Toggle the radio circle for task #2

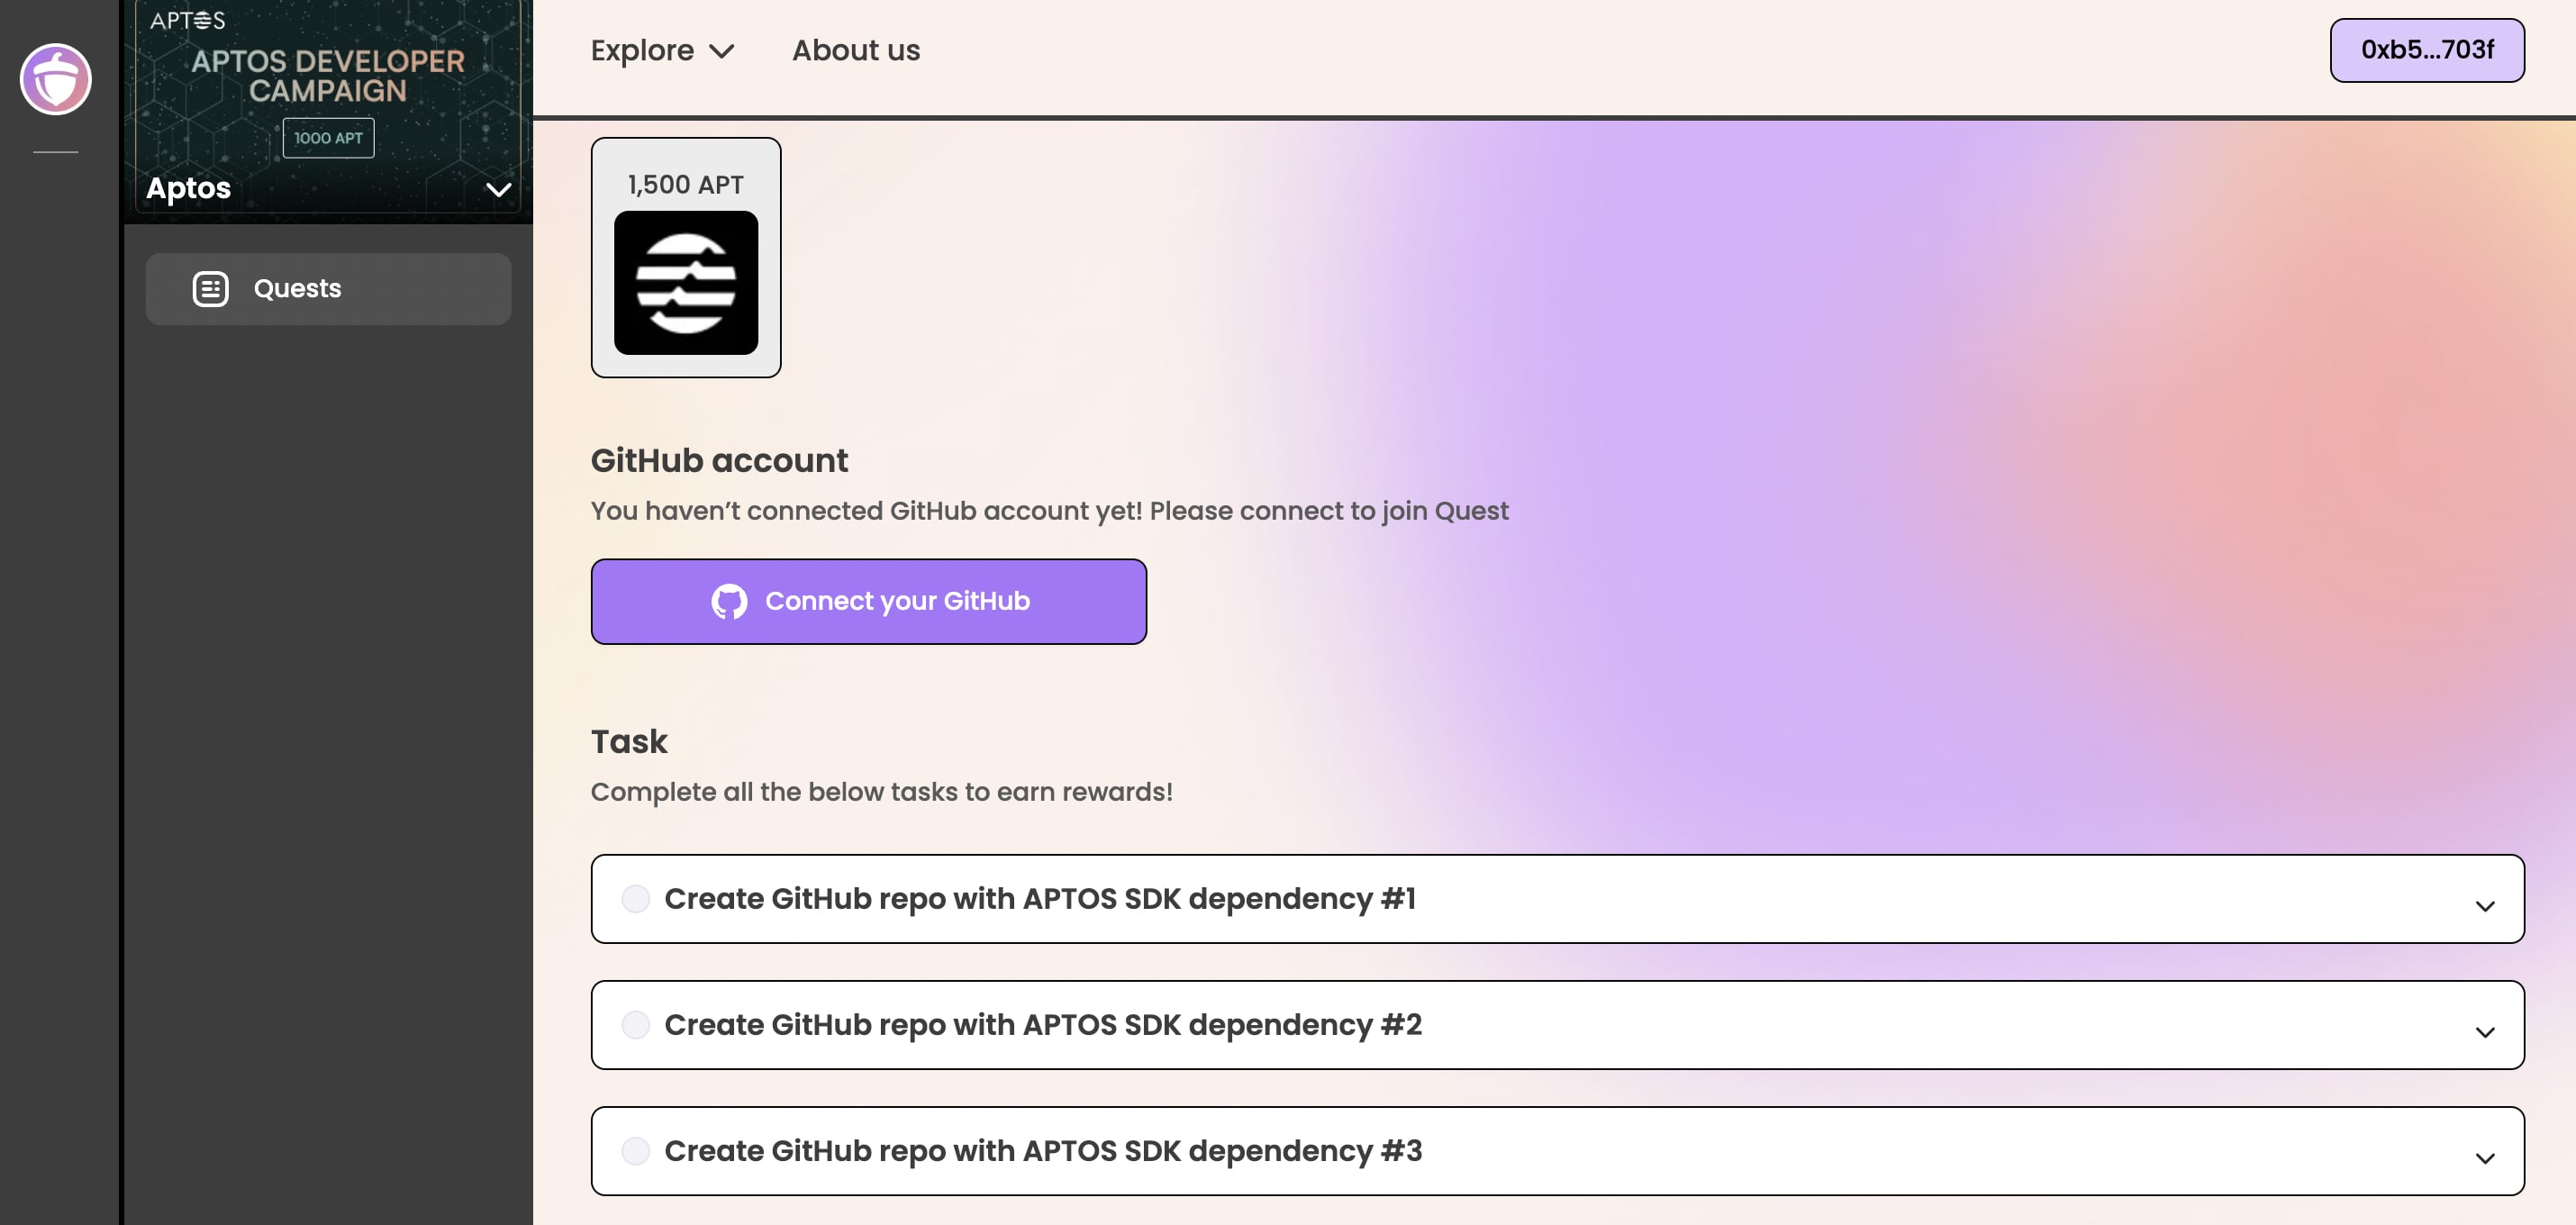click(x=635, y=1025)
